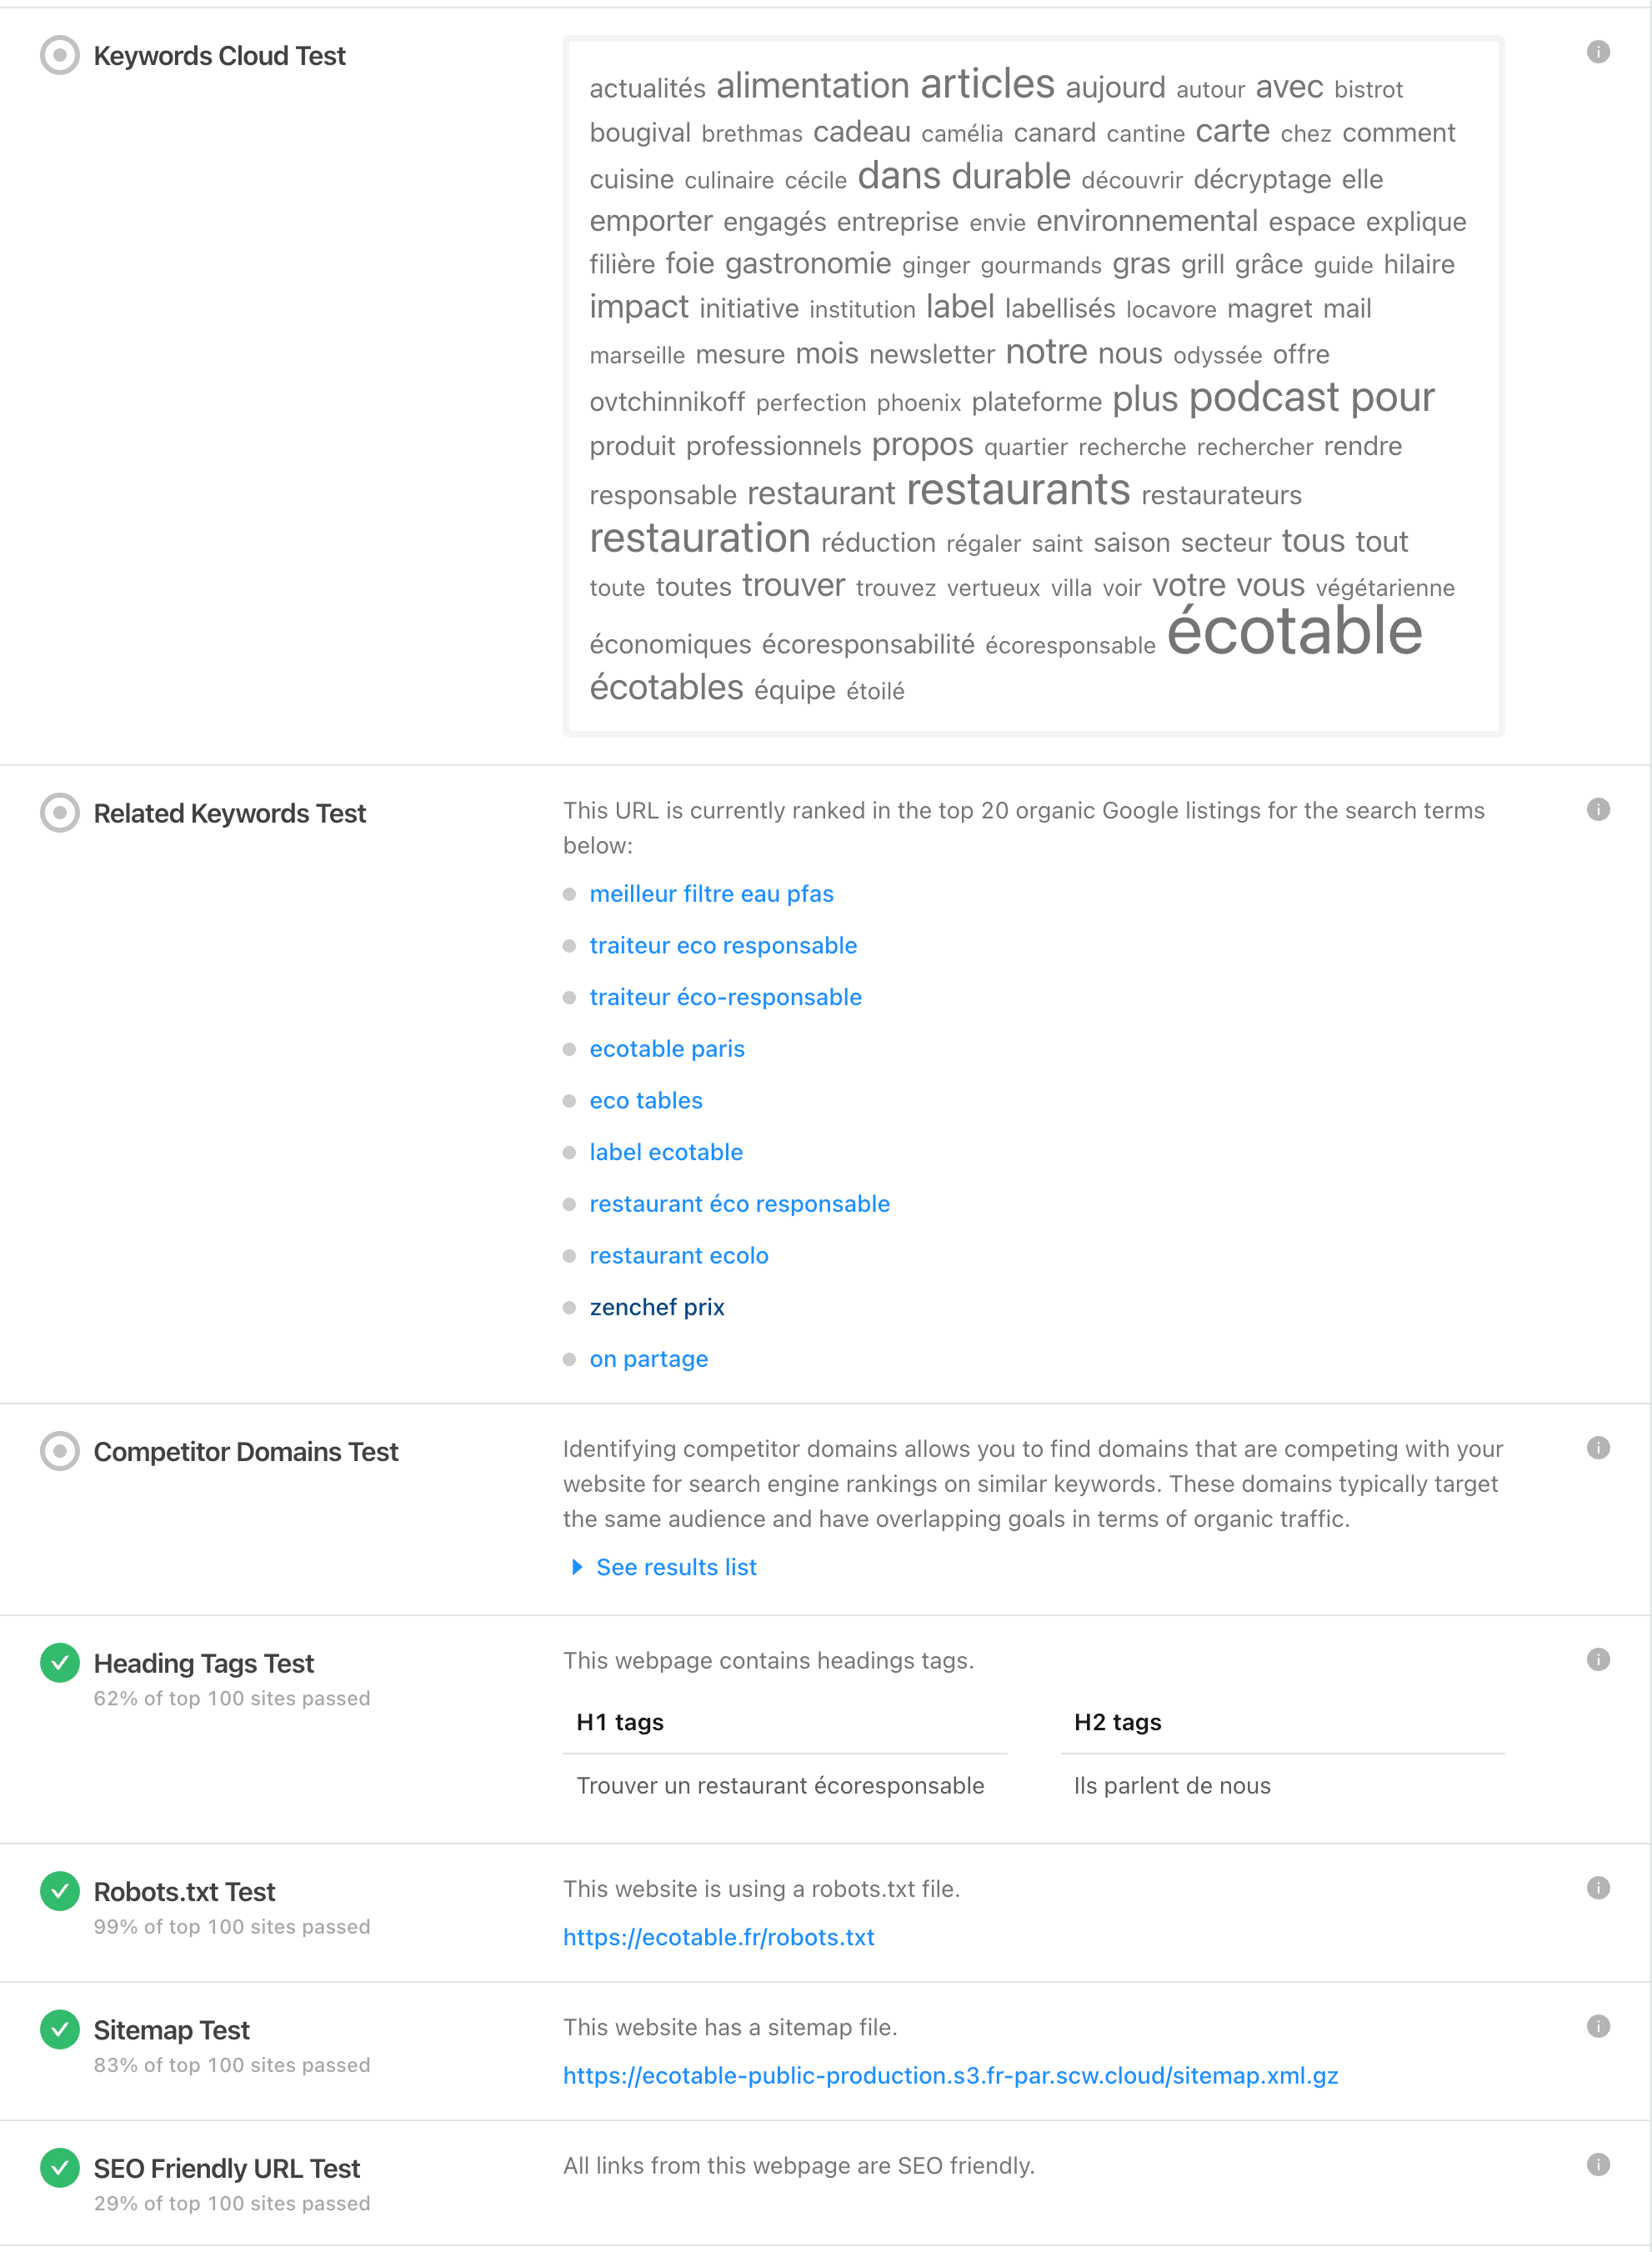Click the Keywords Cloud Test status circle
Screen dimensions: 1652x2252
[x=60, y=55]
